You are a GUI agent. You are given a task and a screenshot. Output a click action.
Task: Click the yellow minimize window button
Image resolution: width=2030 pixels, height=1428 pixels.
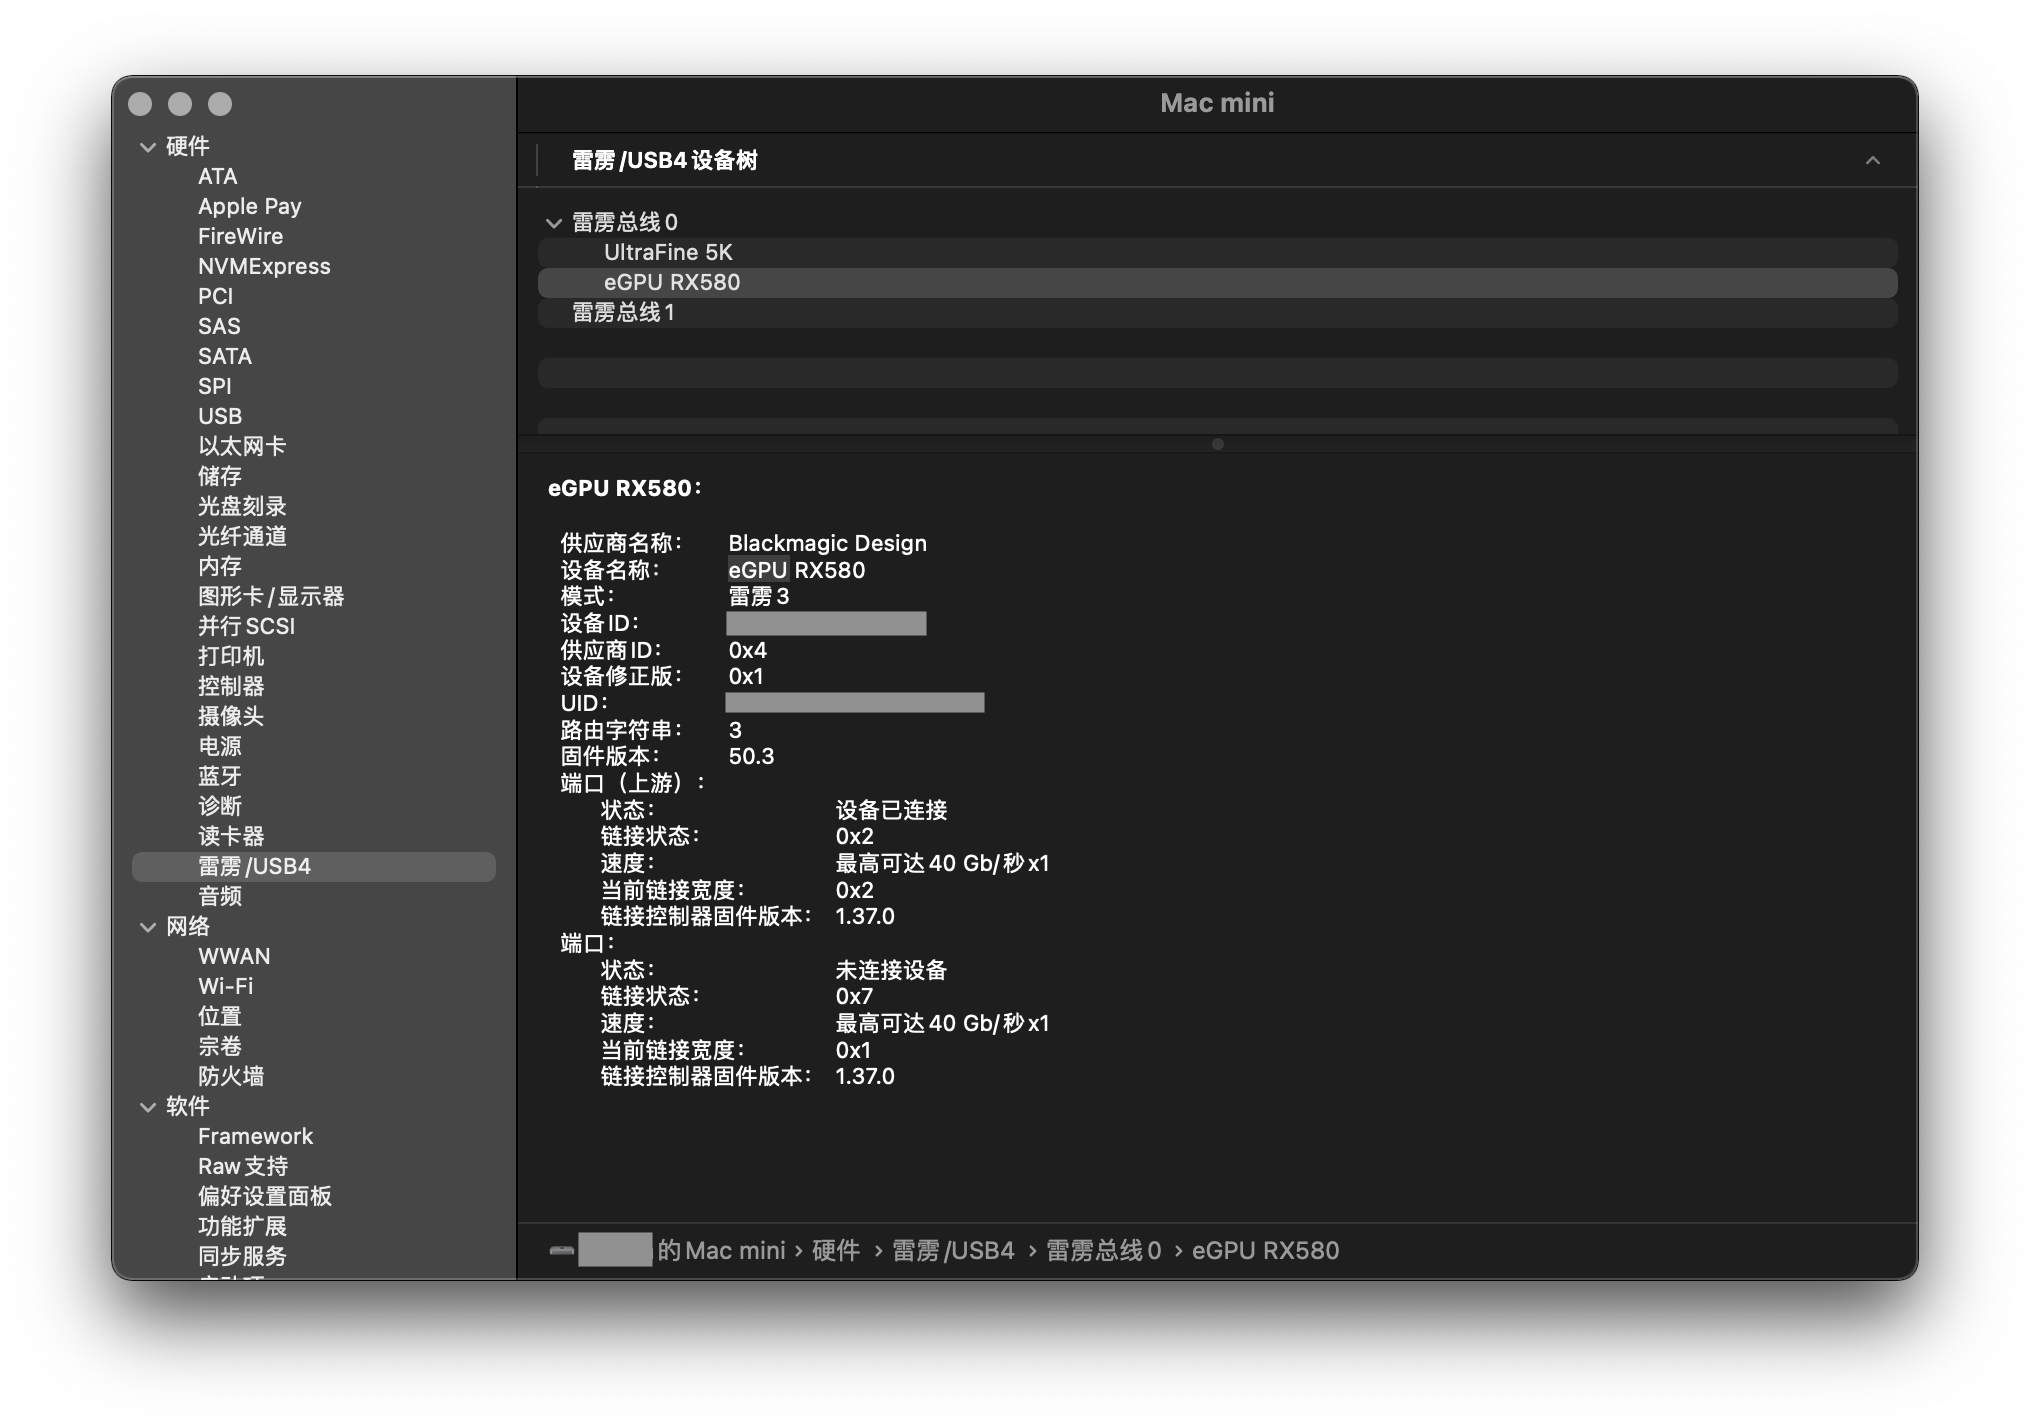pyautogui.click(x=180, y=104)
